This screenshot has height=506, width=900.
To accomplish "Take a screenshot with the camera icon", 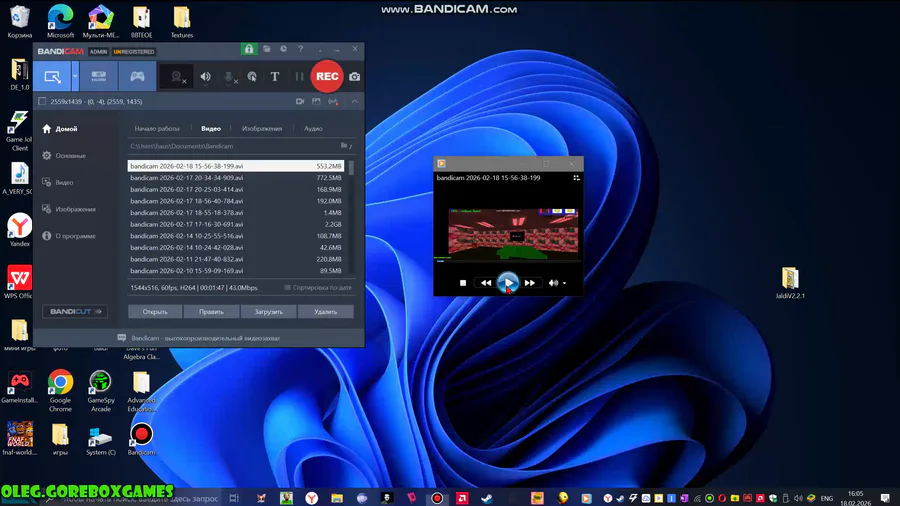I will point(355,76).
